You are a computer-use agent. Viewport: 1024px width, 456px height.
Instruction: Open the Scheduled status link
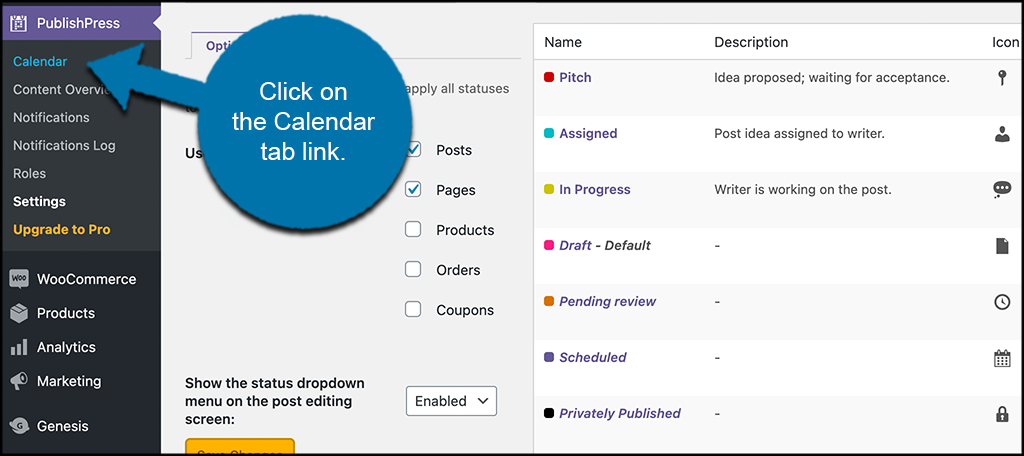click(x=593, y=357)
